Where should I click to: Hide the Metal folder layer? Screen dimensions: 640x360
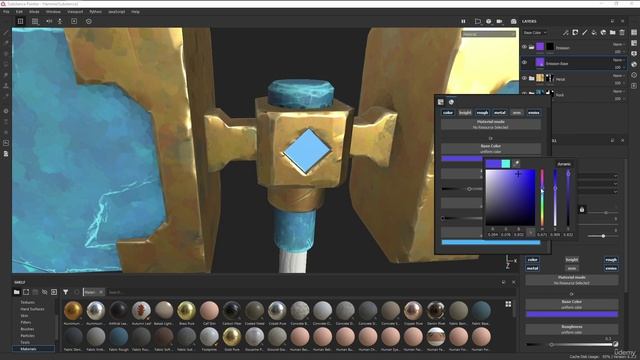tap(524, 78)
